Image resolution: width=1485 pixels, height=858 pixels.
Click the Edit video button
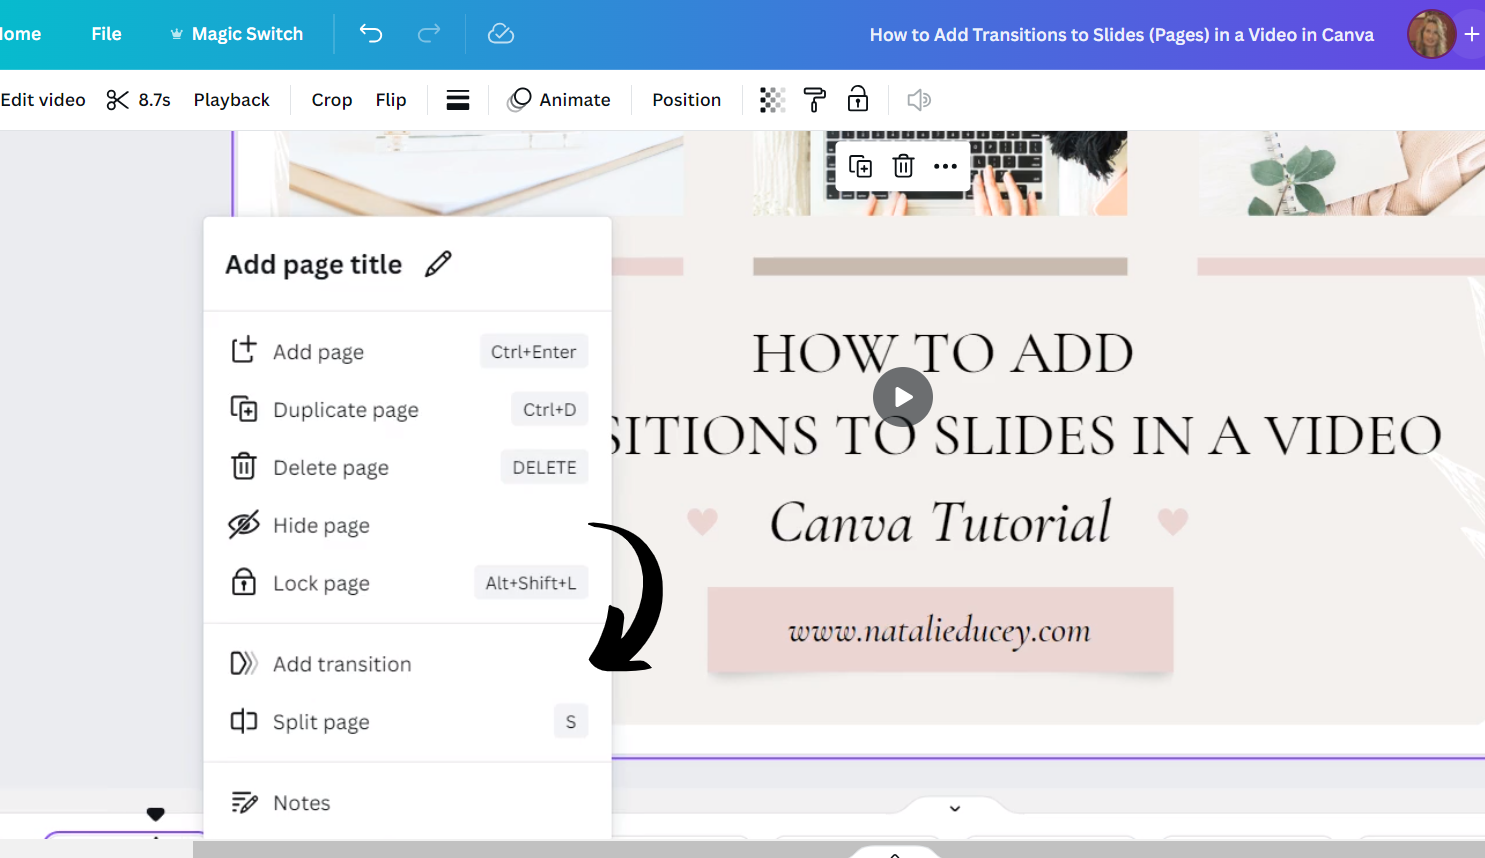click(x=43, y=100)
